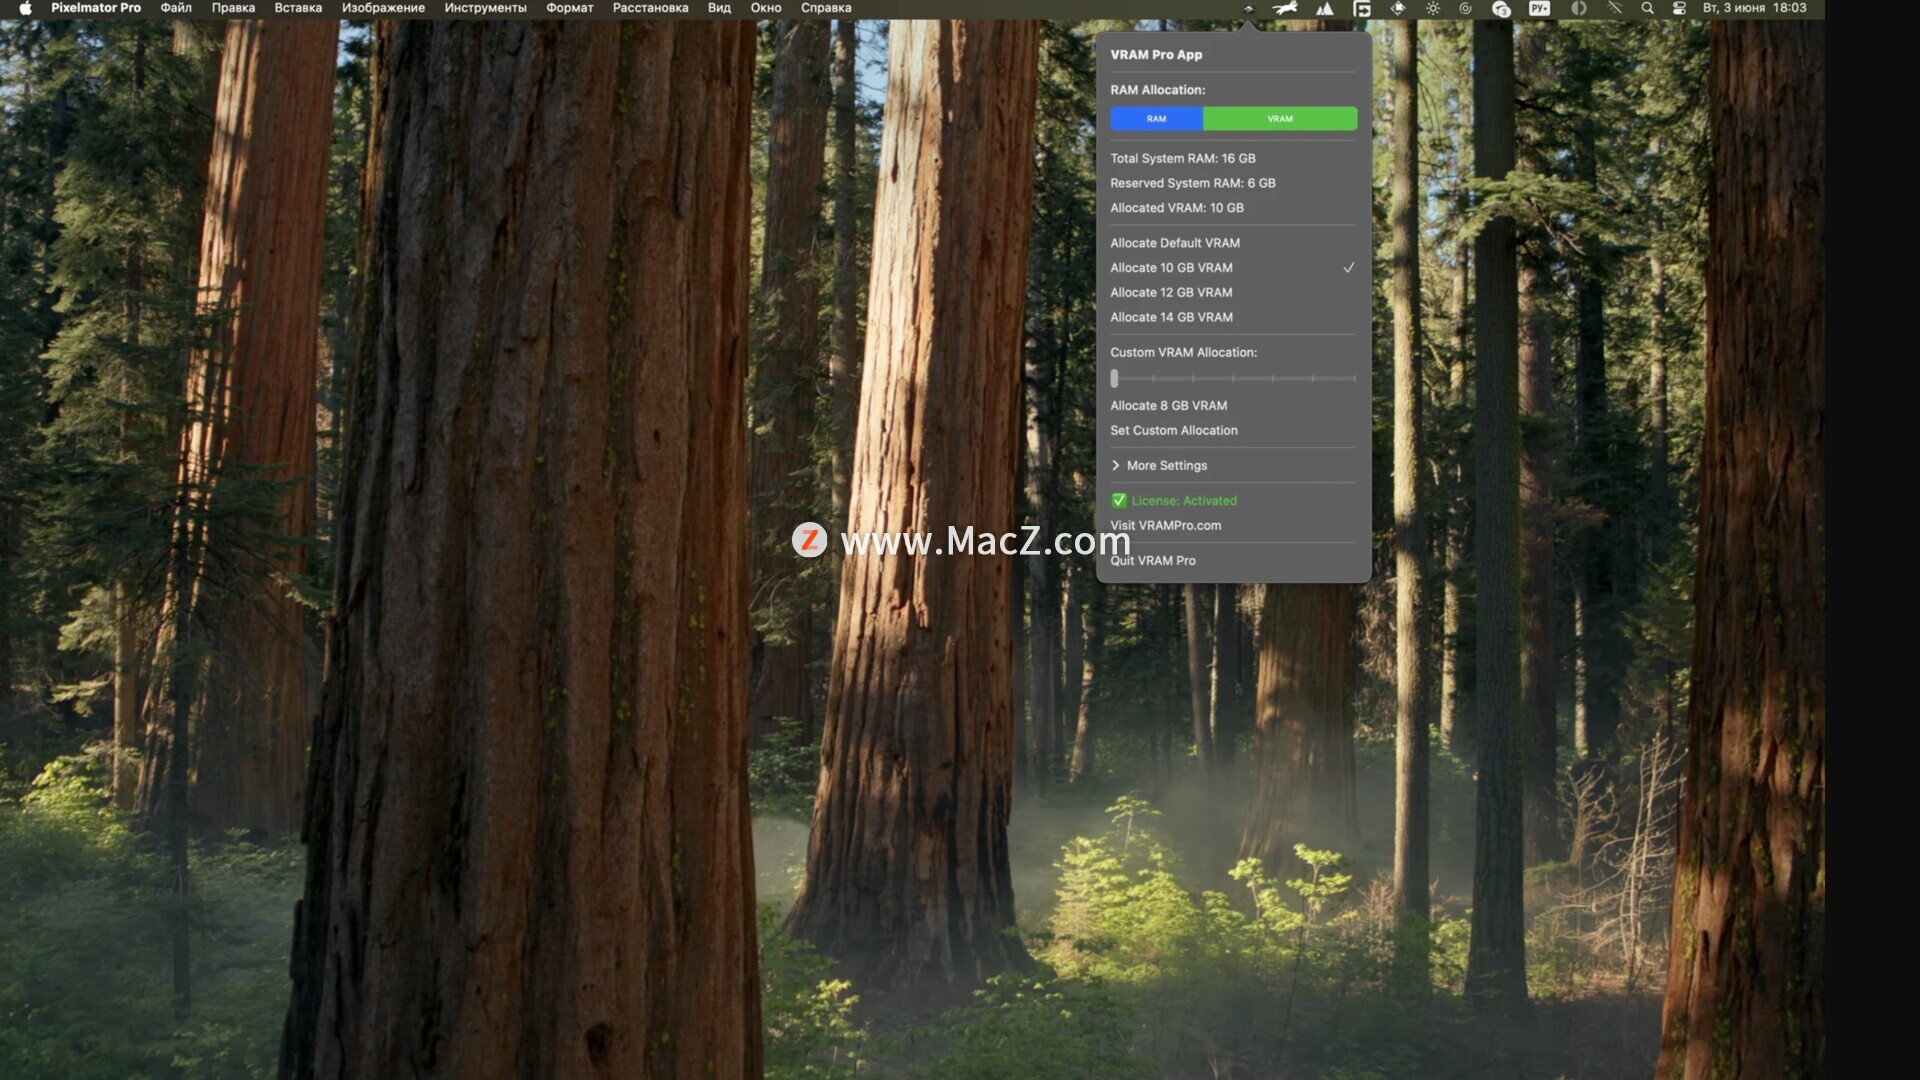Open the Правка menu
Screen dimensions: 1920x1080
(233, 8)
